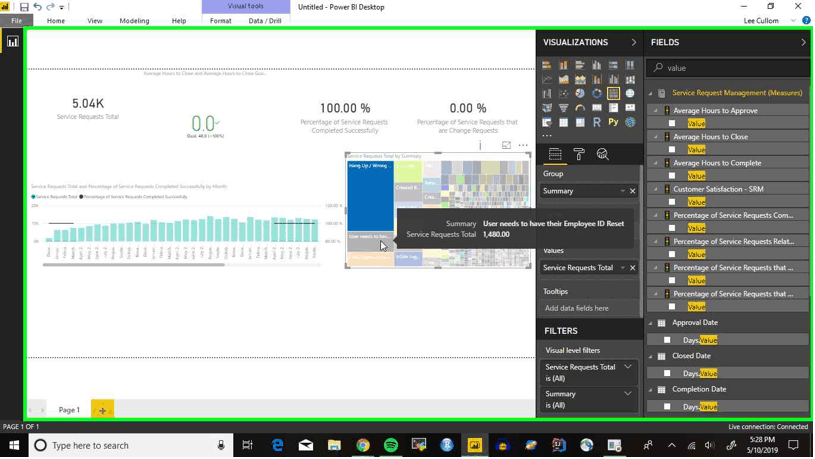Select the R script visual
815x459 pixels.
(x=597, y=123)
